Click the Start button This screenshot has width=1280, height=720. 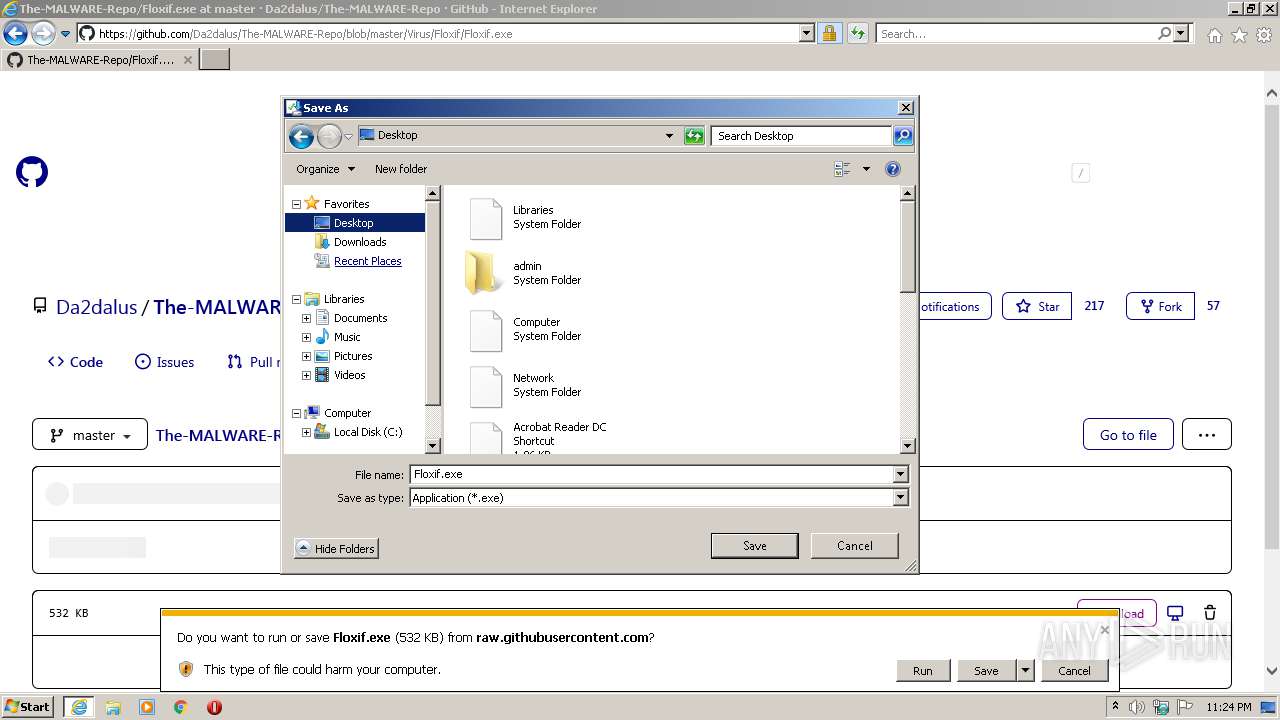click(28, 707)
